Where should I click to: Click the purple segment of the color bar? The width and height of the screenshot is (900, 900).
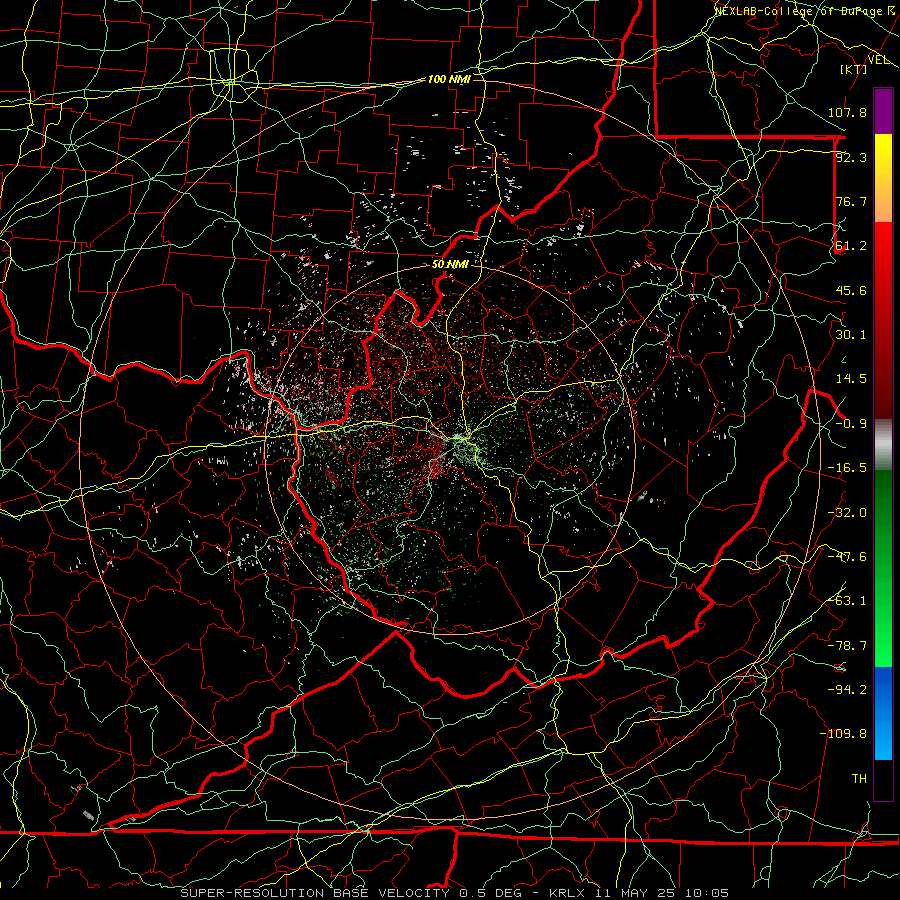pos(883,111)
